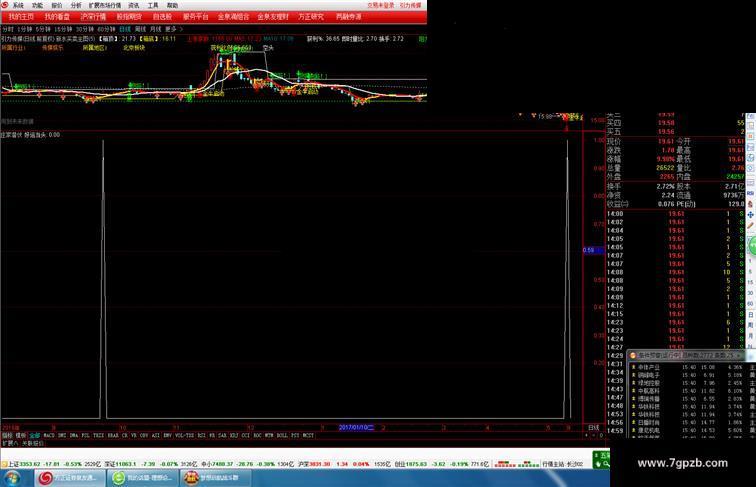This screenshot has height=487, width=756.
Task: Click the 交易未登录 link
Action: [380, 5]
